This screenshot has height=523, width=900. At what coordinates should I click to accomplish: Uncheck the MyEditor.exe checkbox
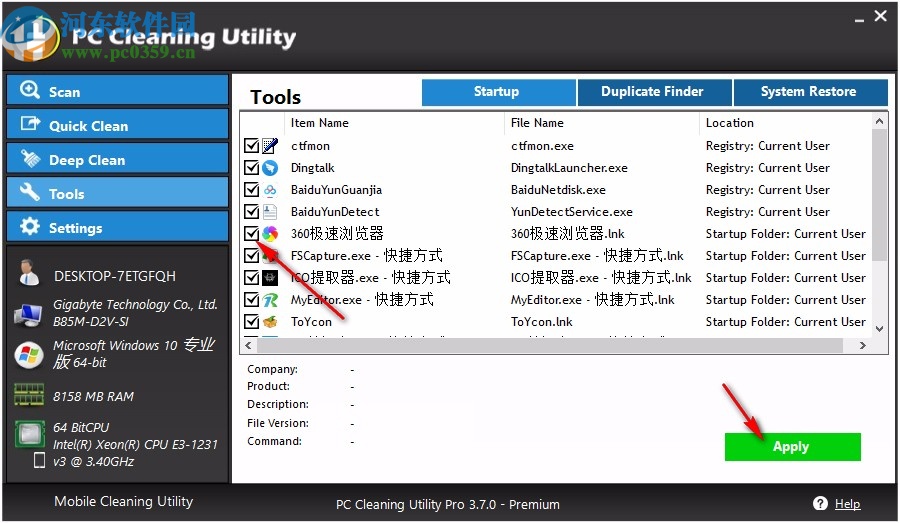pos(251,300)
